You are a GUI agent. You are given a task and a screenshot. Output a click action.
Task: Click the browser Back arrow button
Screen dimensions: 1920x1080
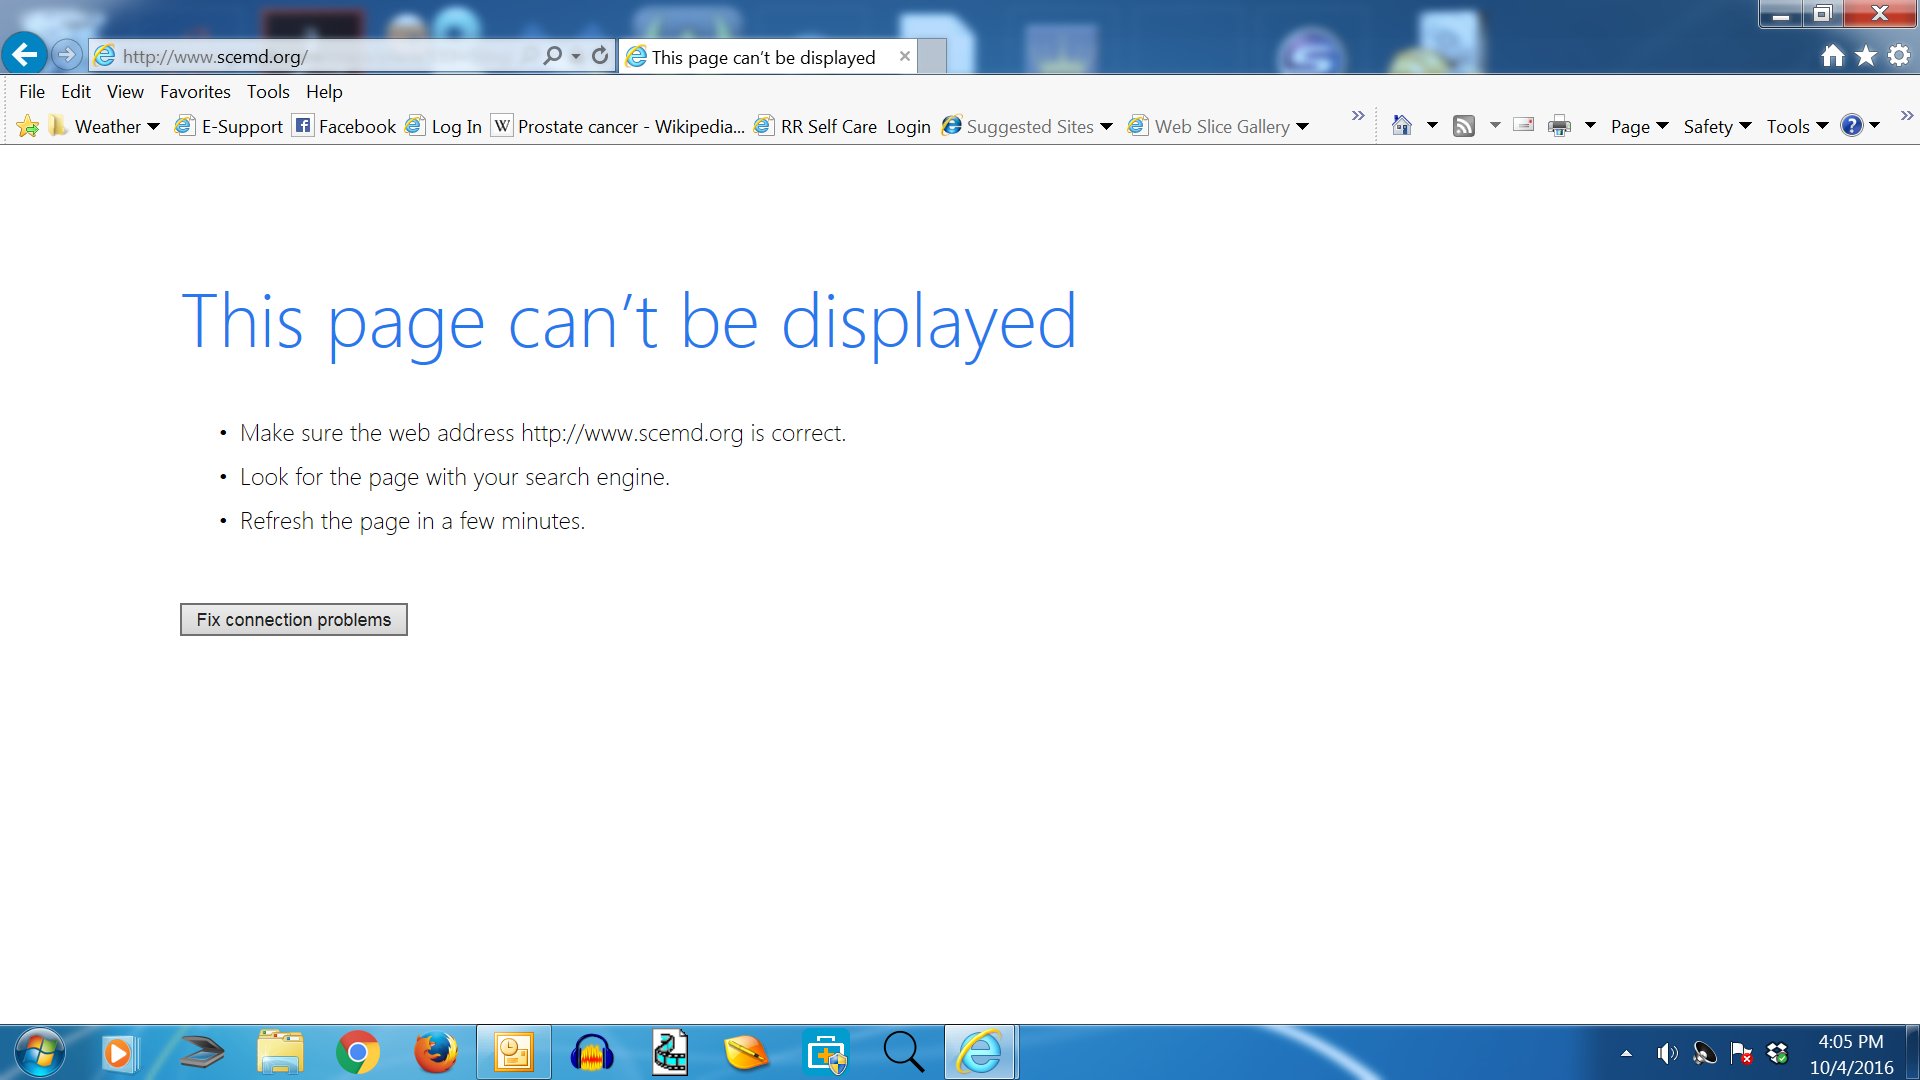(x=25, y=54)
